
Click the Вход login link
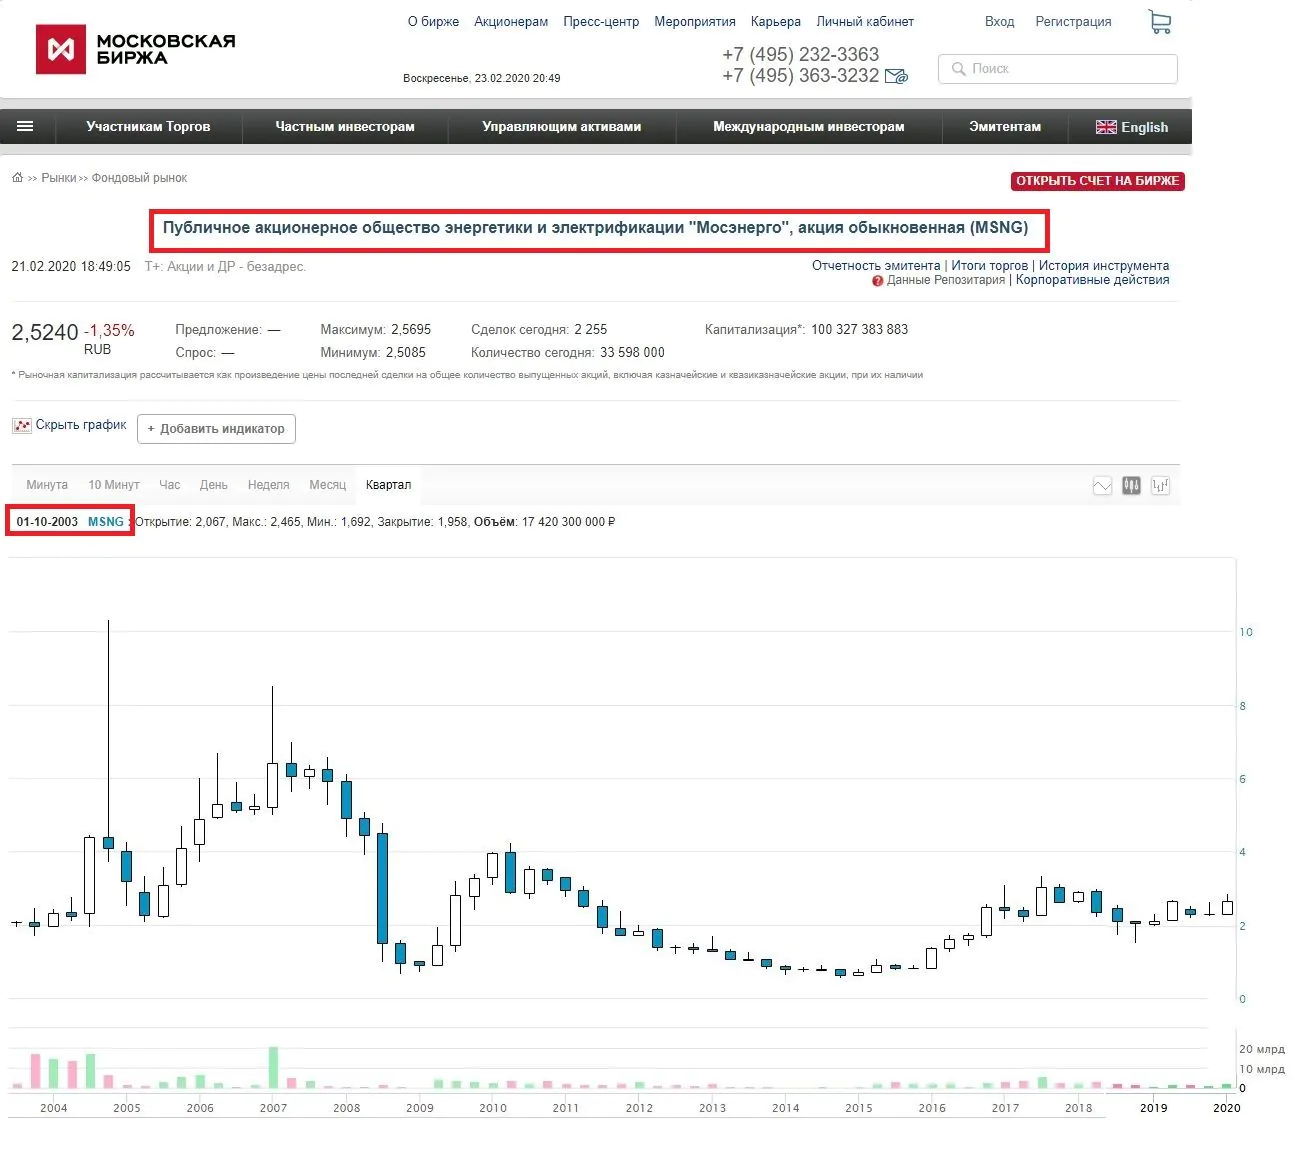tap(999, 22)
